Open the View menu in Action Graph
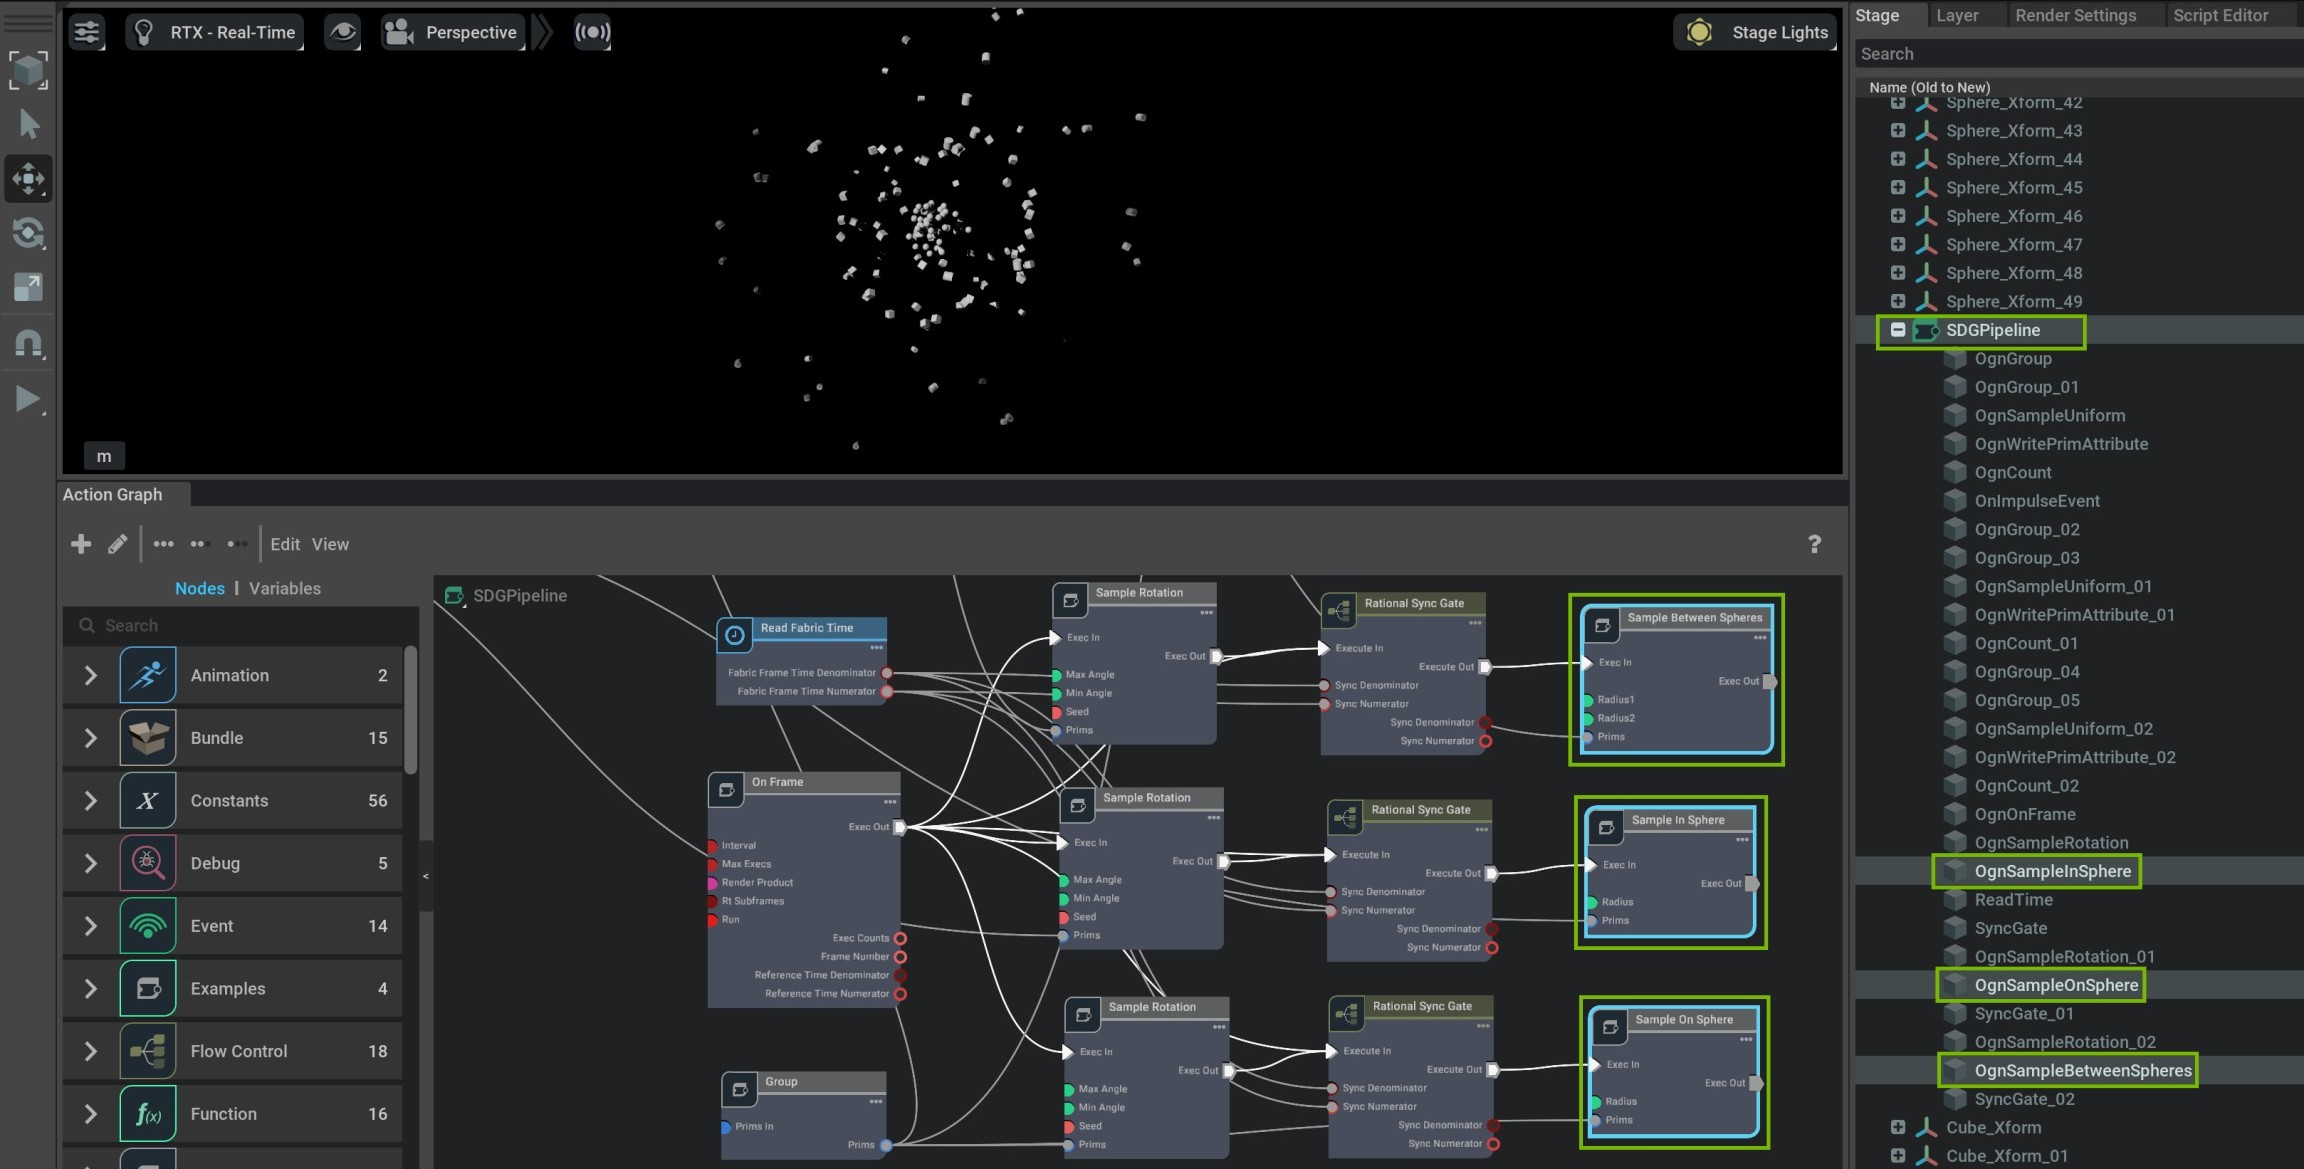The width and height of the screenshot is (2304, 1169). pos(330,544)
